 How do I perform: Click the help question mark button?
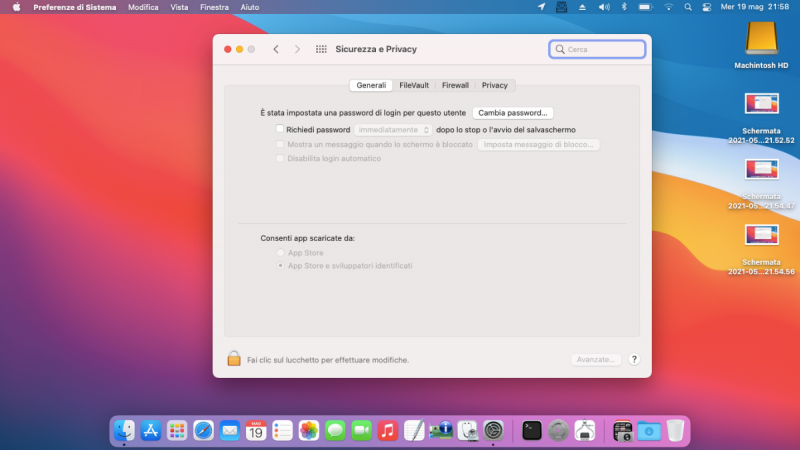(x=634, y=359)
